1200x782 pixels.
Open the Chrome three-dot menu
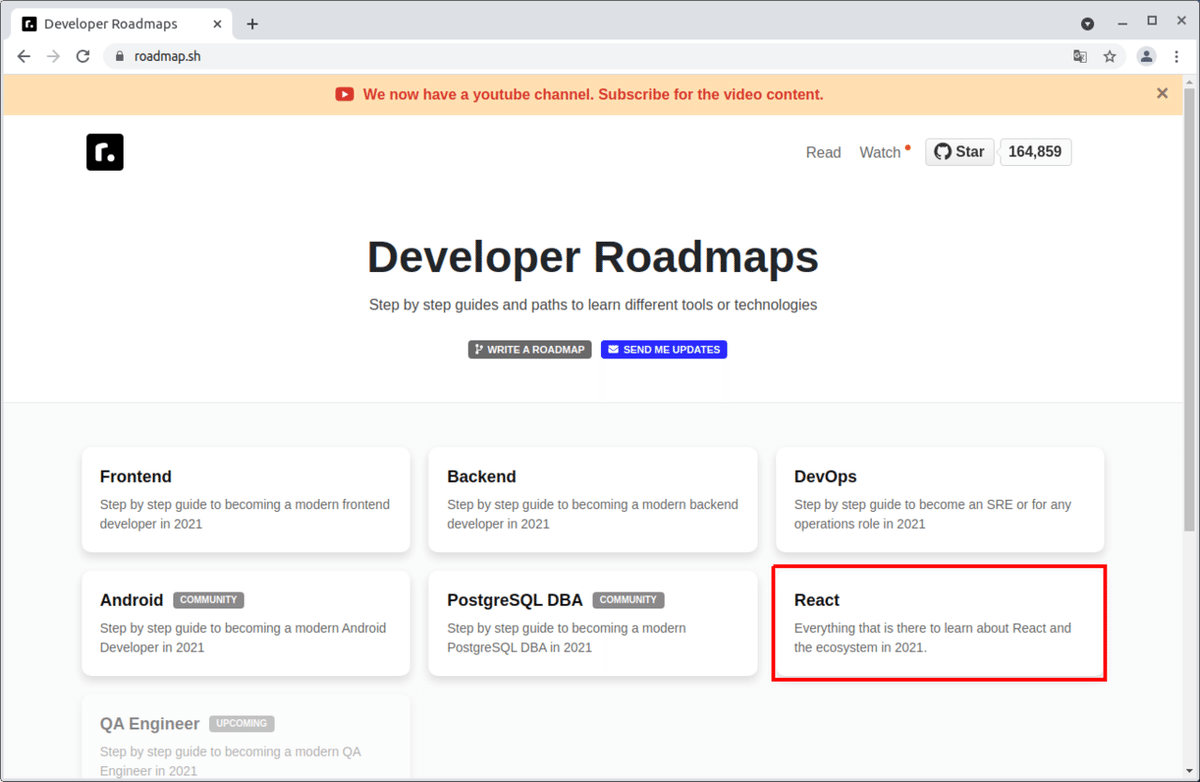[x=1177, y=57]
